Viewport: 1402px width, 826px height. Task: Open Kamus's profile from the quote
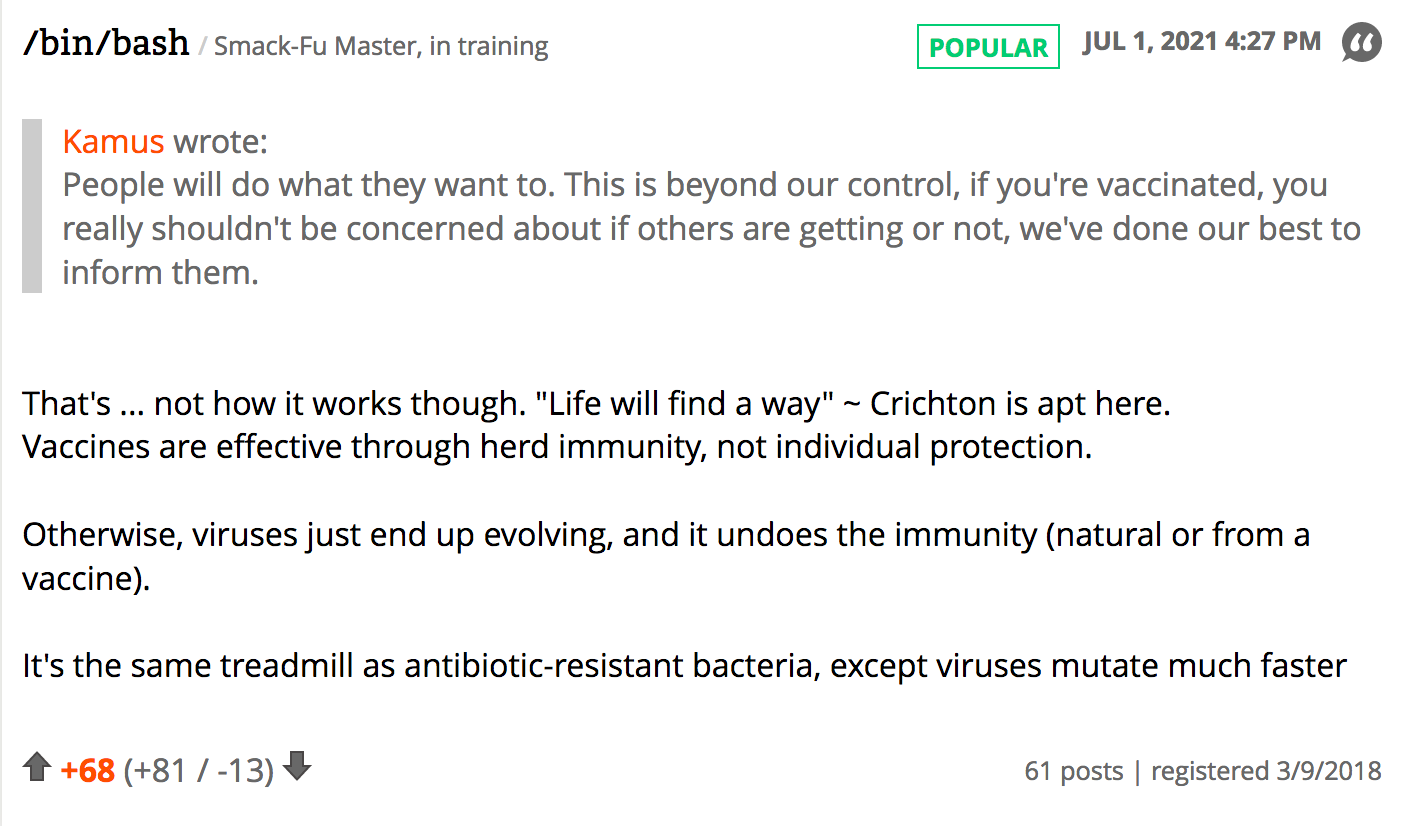coord(113,141)
